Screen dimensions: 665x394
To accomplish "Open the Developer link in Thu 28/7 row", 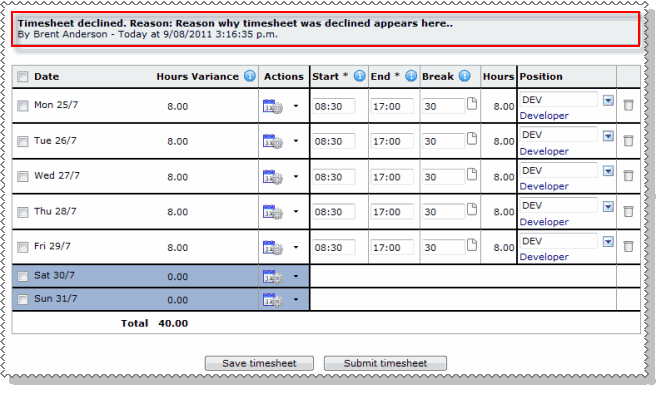I will click(544, 222).
